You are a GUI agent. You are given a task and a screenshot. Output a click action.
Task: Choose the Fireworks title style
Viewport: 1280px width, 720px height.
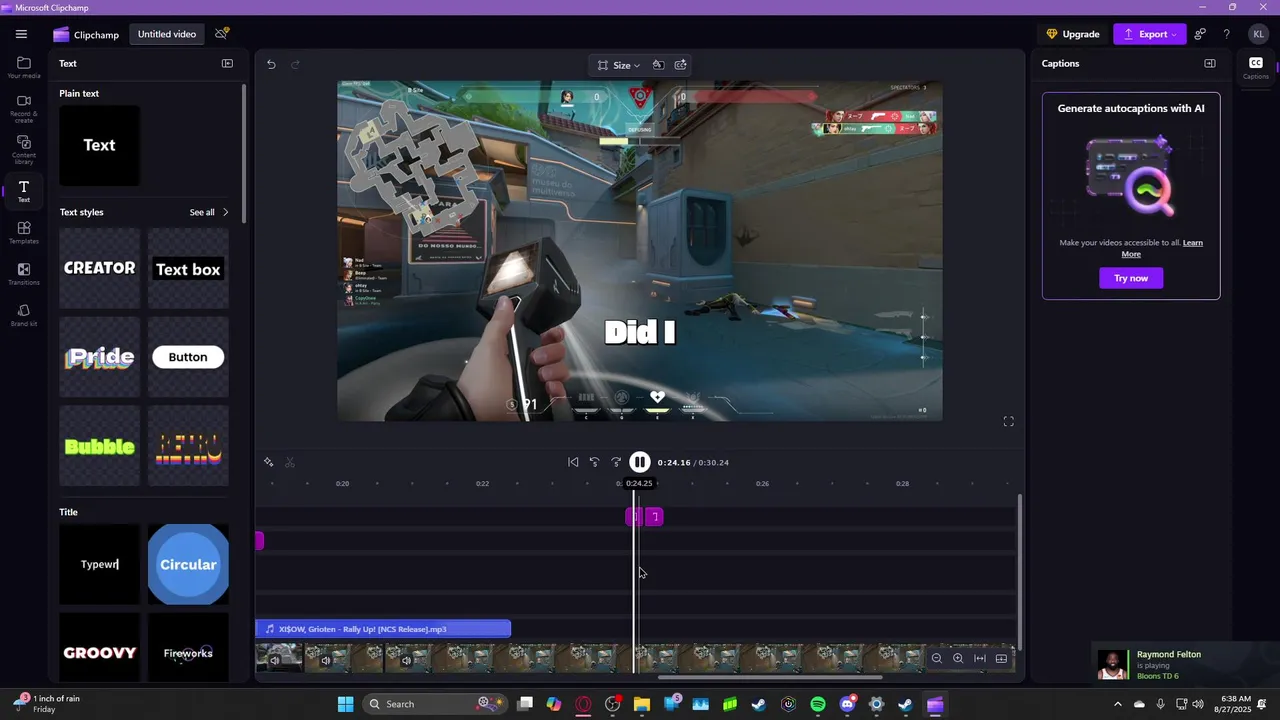(x=188, y=648)
